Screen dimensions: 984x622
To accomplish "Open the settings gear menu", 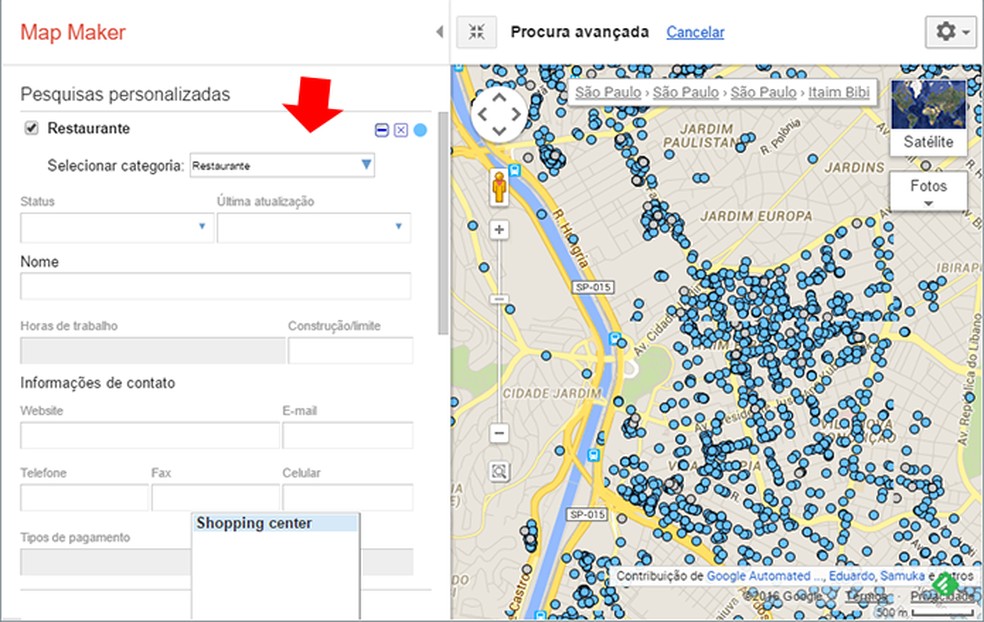I will [x=952, y=32].
